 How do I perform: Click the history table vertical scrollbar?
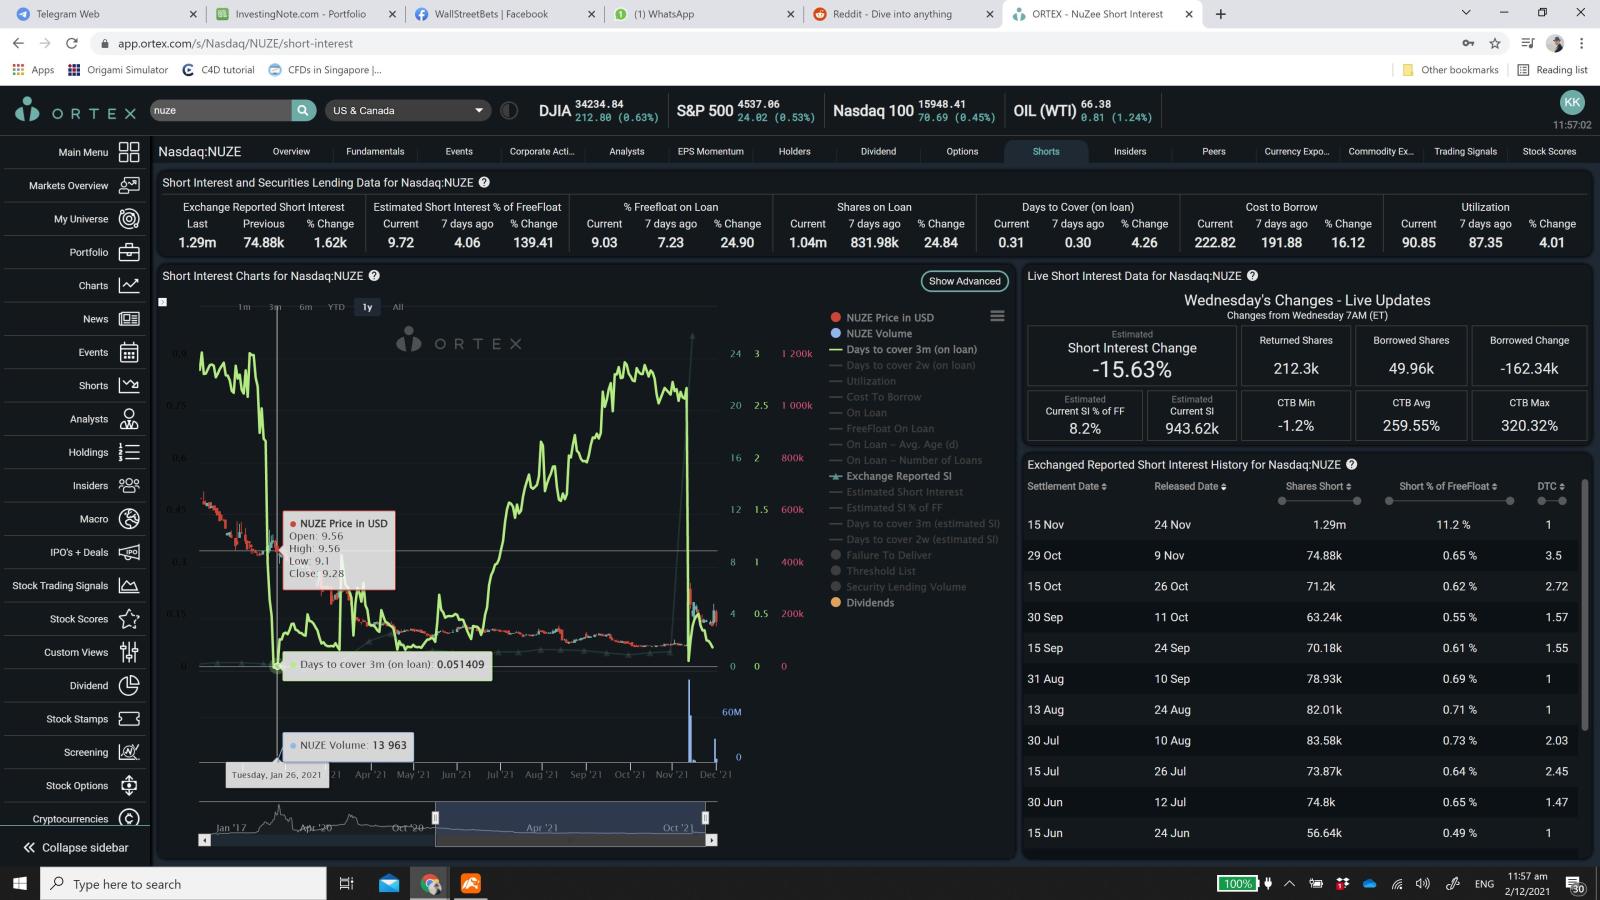coord(1585,605)
